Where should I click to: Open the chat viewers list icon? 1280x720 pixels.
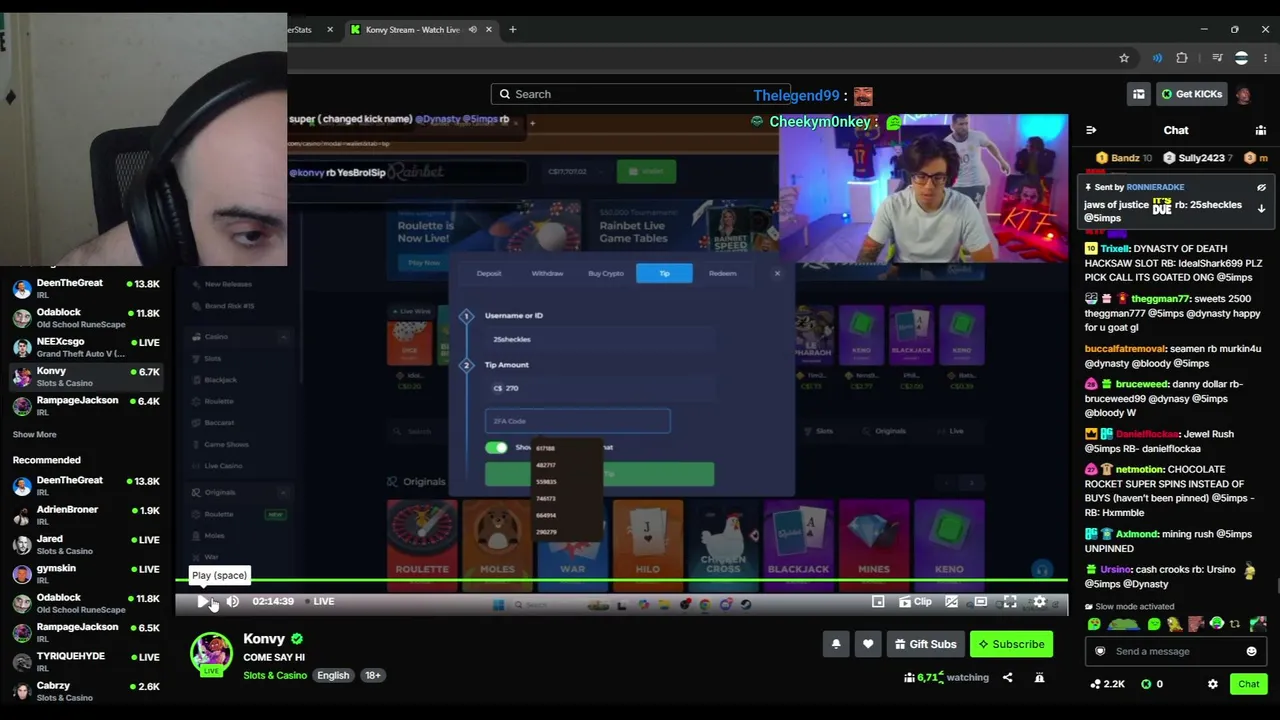point(1260,130)
